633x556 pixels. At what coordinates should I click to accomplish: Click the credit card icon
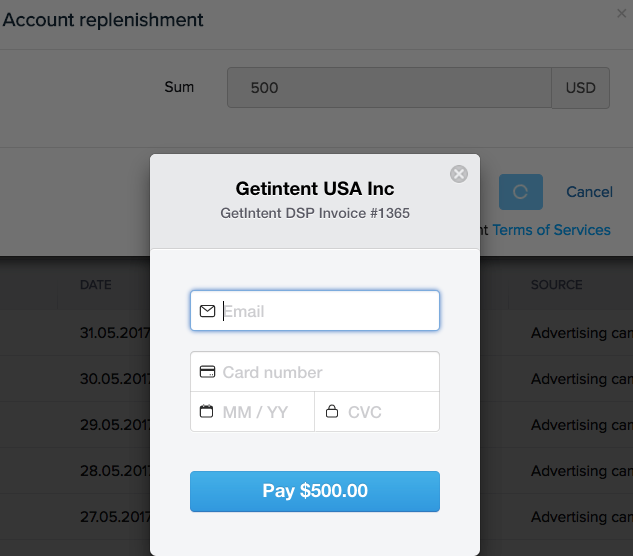point(207,372)
